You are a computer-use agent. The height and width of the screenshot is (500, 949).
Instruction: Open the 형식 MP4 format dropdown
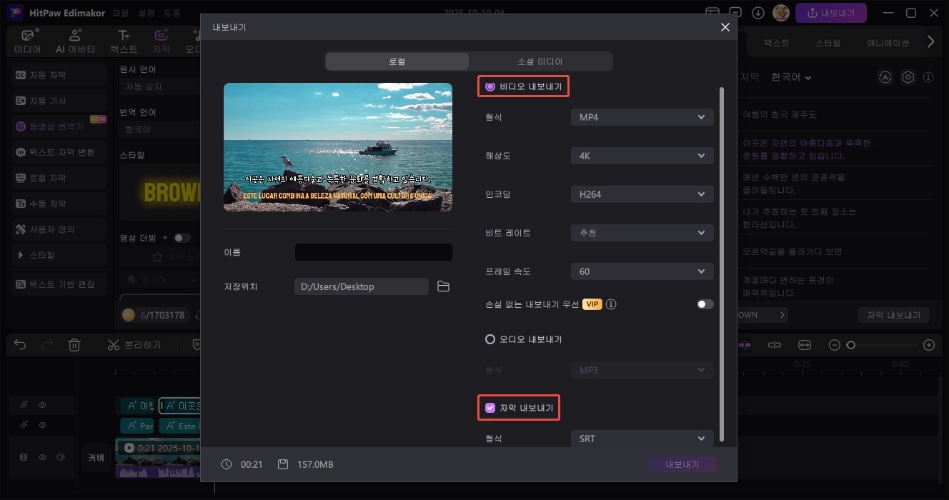tap(642, 117)
